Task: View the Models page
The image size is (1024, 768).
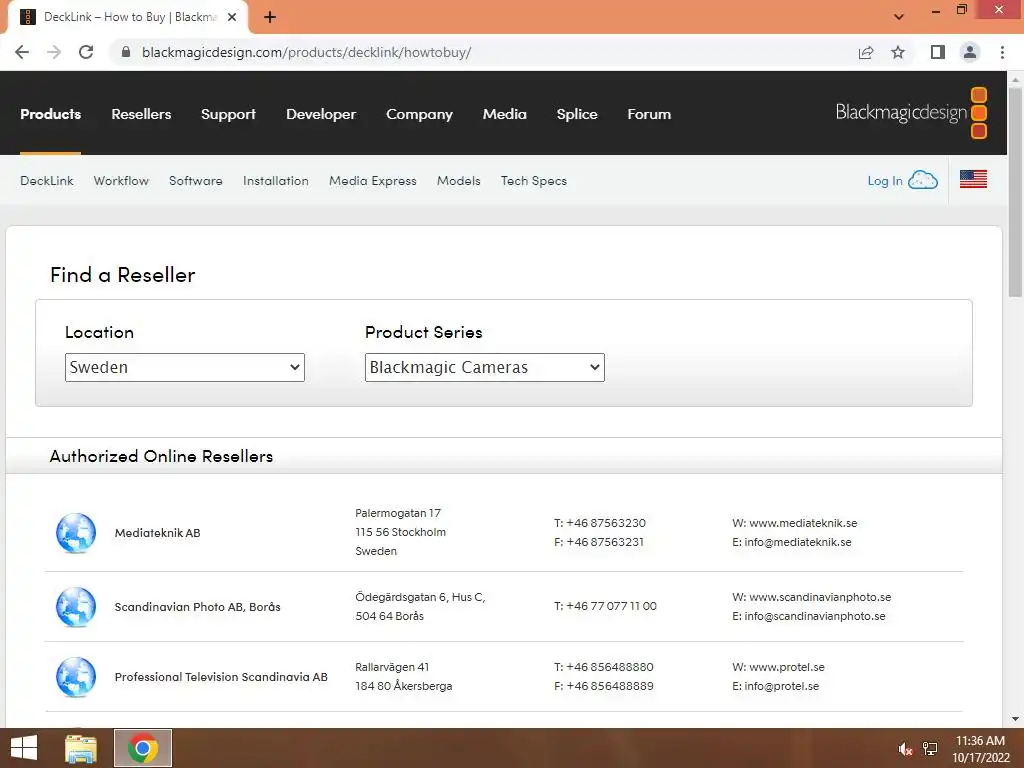Action: coord(458,181)
